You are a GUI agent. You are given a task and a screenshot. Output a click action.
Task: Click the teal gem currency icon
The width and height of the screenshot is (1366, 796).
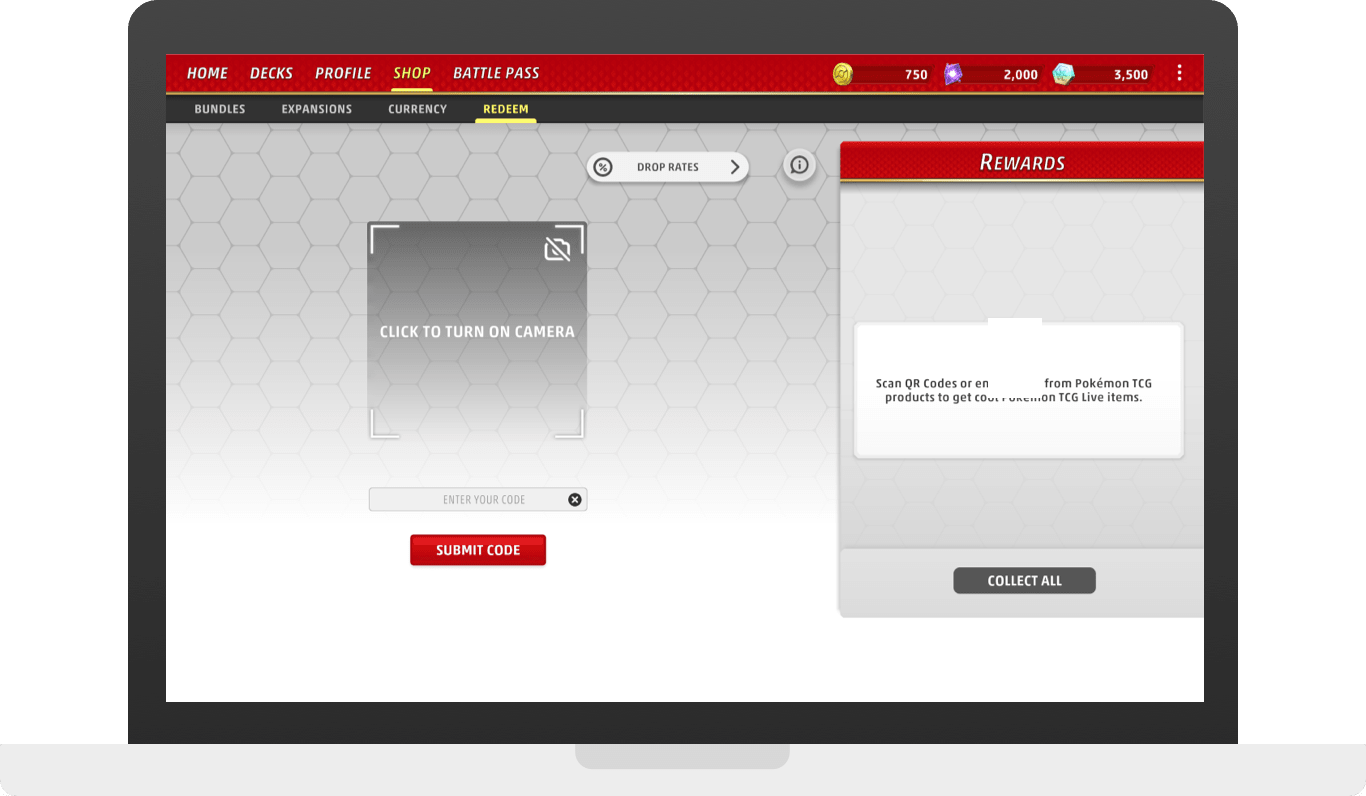[1063, 74]
